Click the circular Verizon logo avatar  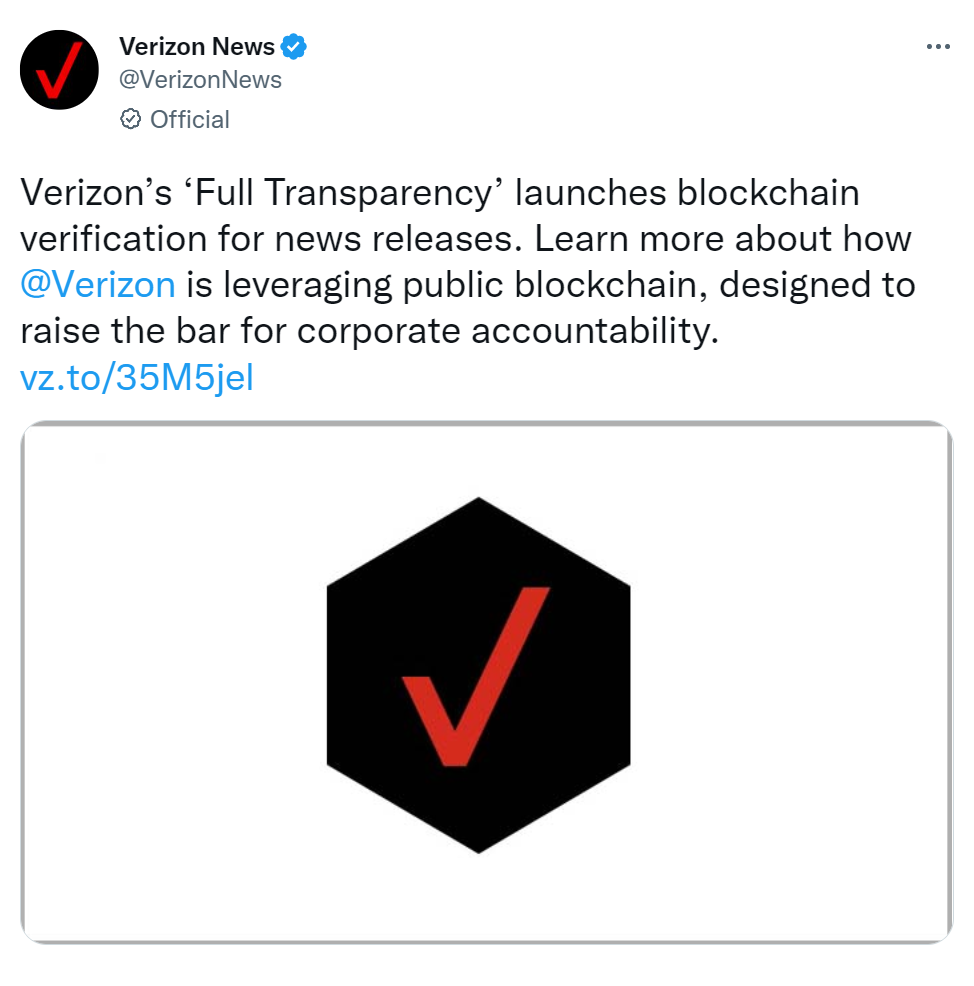(58, 68)
